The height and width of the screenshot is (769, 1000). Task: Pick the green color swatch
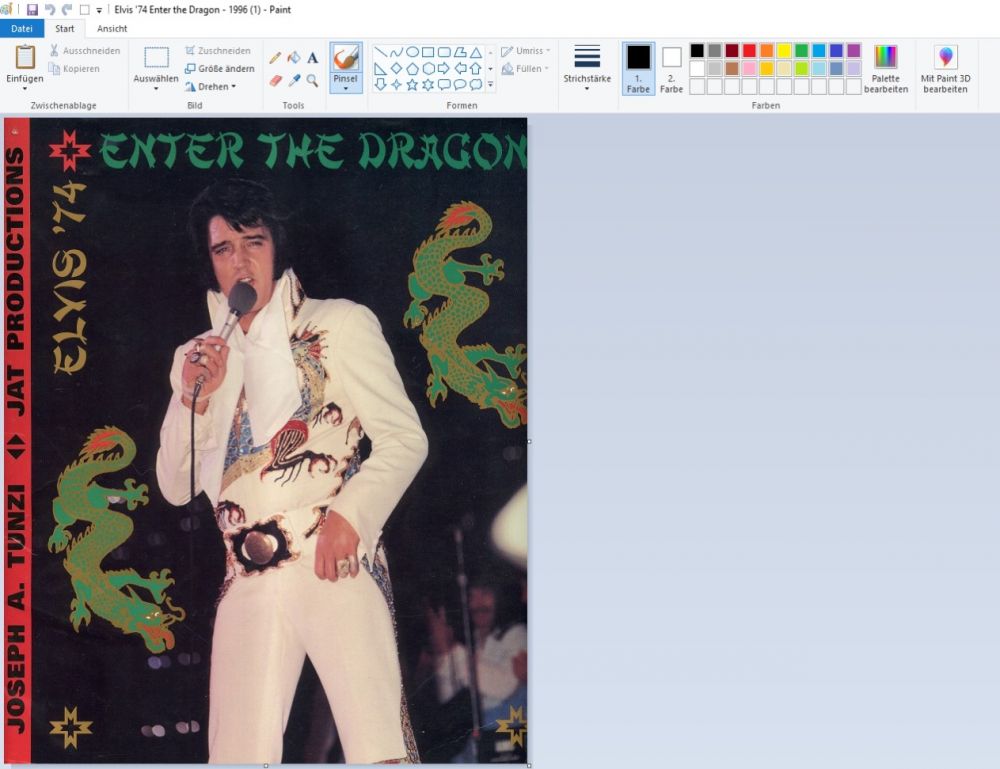[802, 50]
